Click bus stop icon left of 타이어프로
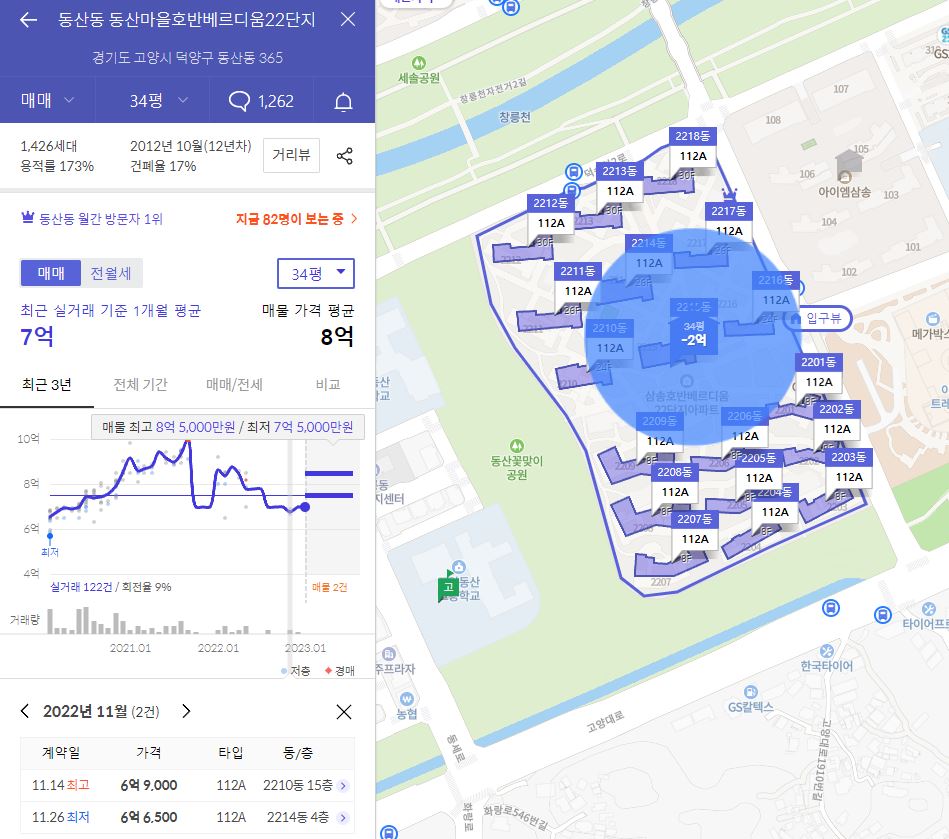 pyautogui.click(x=883, y=615)
